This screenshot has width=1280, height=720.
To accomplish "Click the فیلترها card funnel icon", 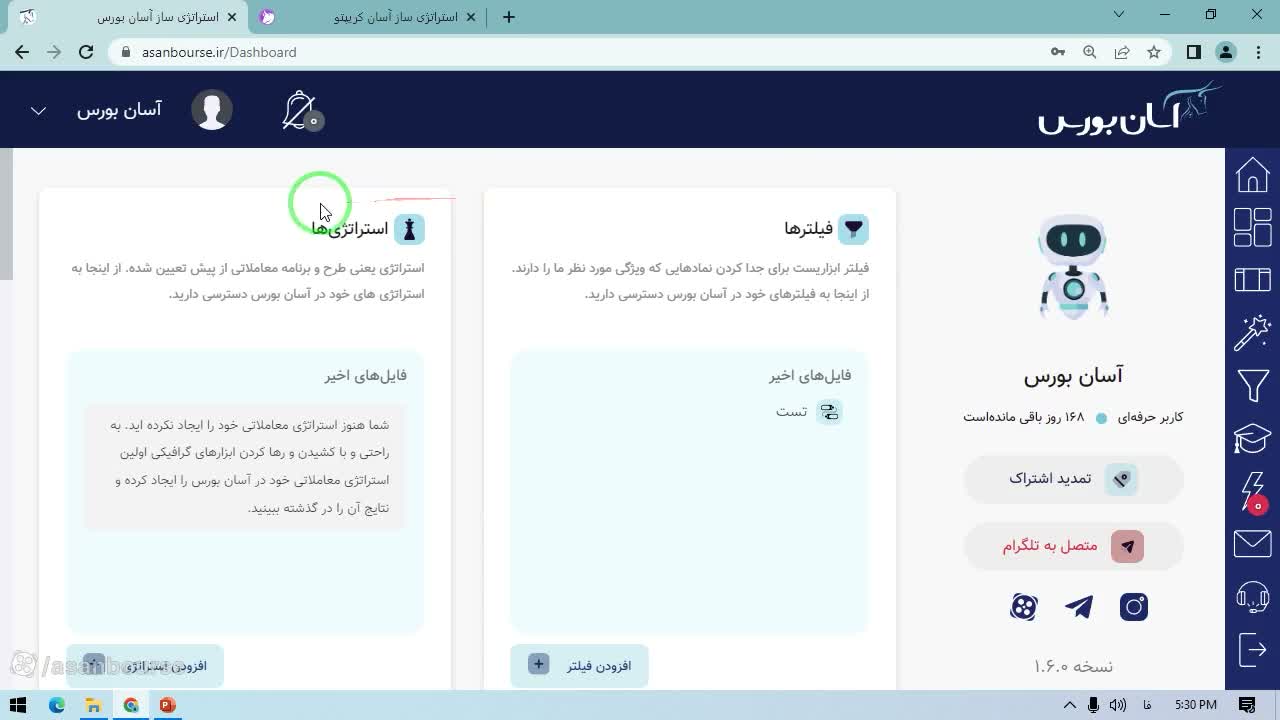I will (853, 229).
